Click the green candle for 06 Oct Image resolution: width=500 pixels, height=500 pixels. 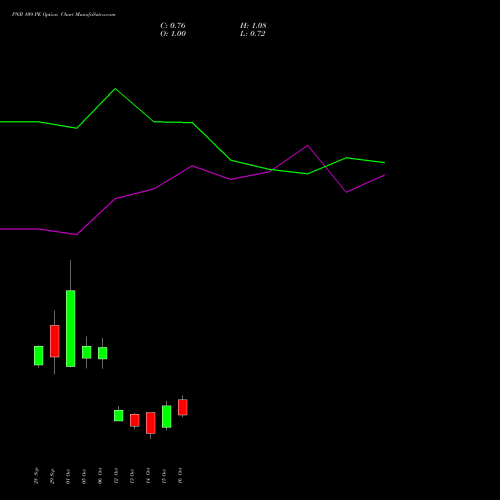point(103,353)
